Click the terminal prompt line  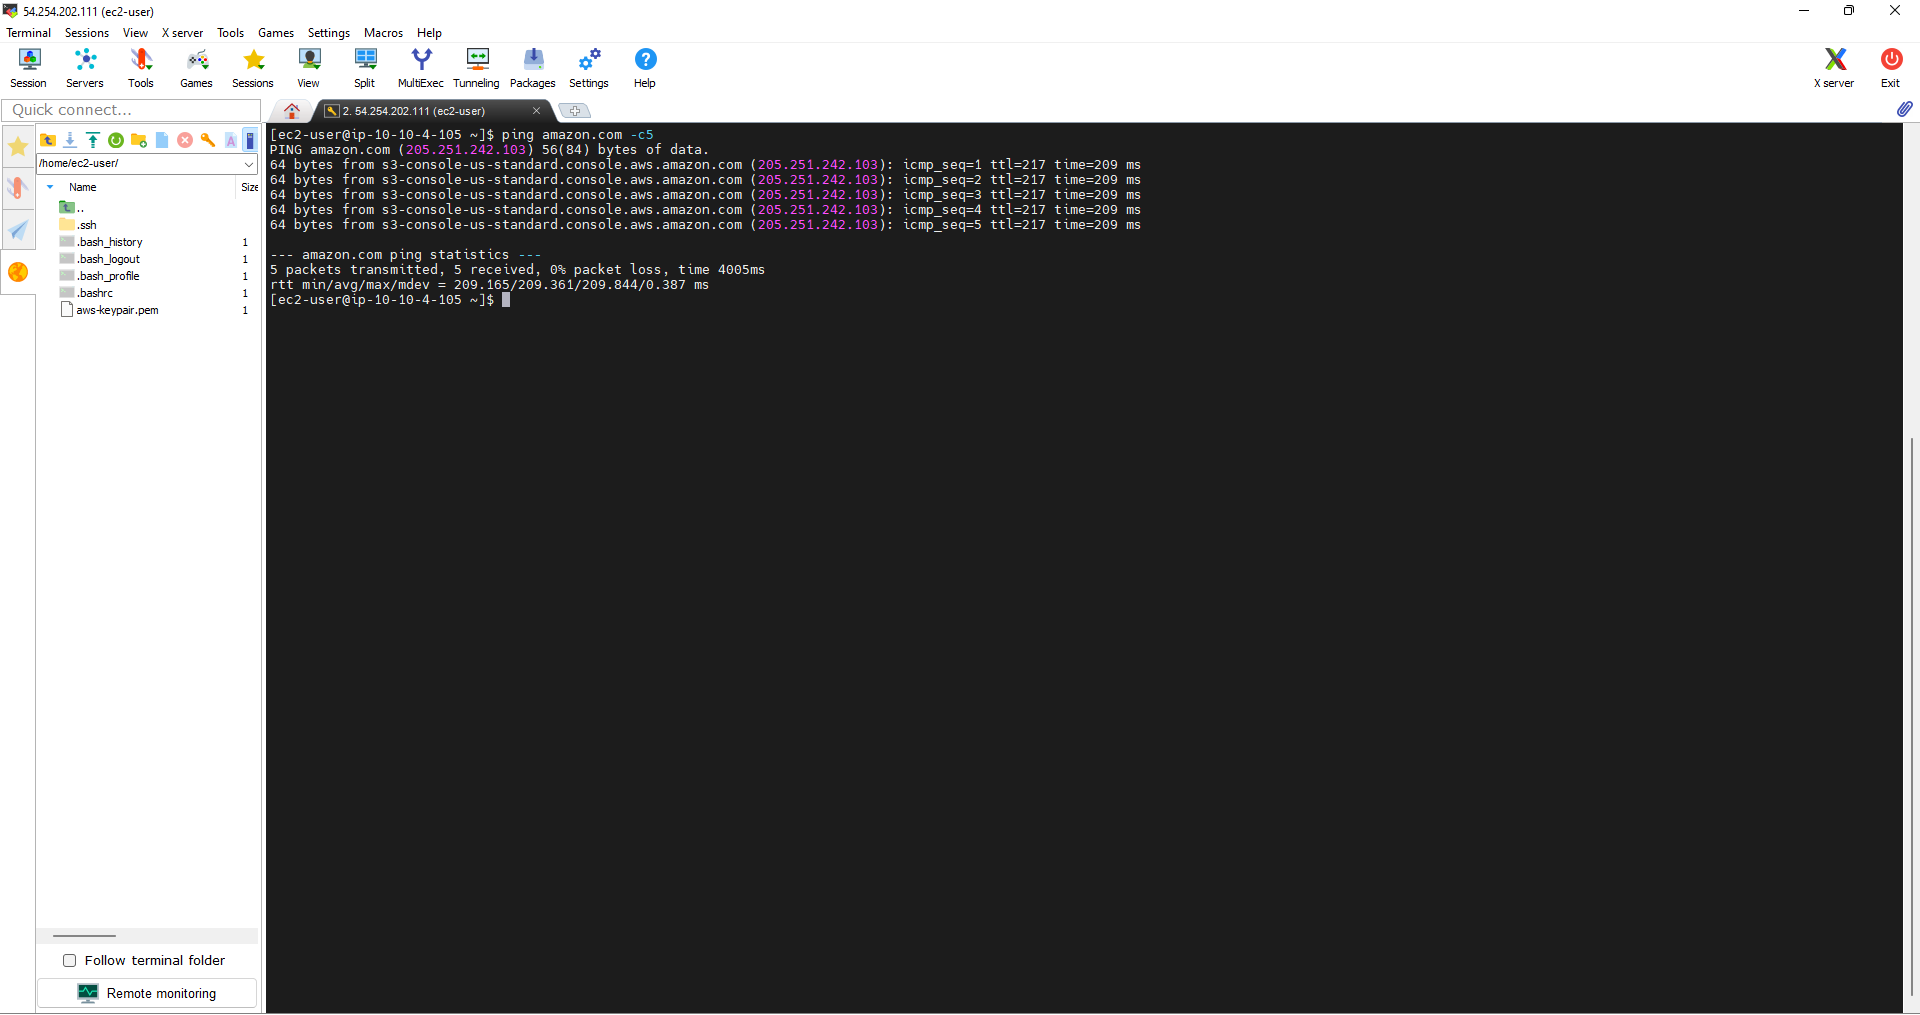390,300
